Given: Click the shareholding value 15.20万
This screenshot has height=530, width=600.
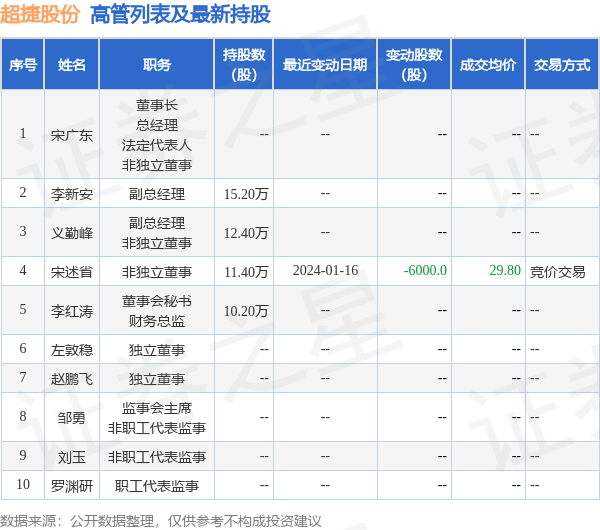Looking at the screenshot, I should 246,194.
